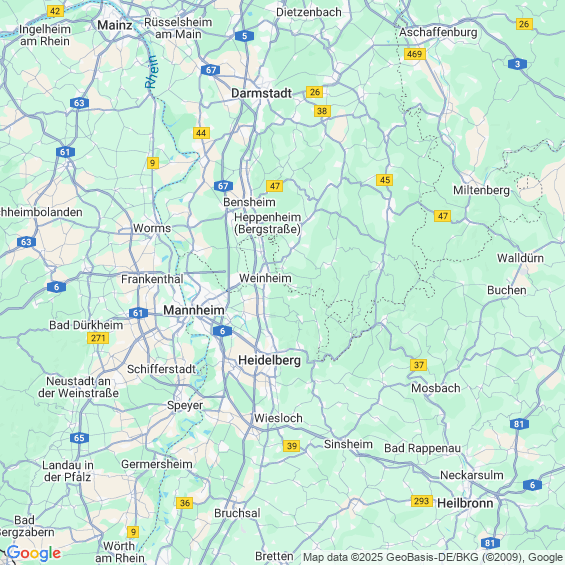Select the yellow 271 road marker
Viewport: 565px width, 565px height.
pos(98,338)
